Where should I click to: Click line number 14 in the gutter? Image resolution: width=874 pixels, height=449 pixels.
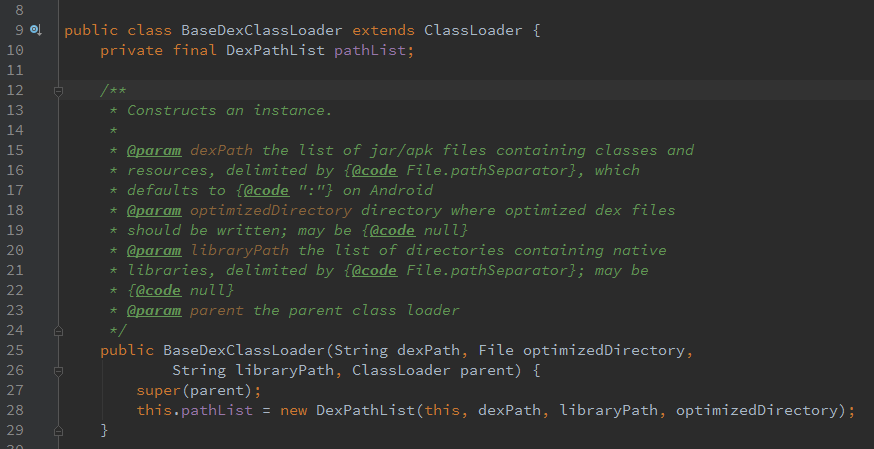coord(15,130)
